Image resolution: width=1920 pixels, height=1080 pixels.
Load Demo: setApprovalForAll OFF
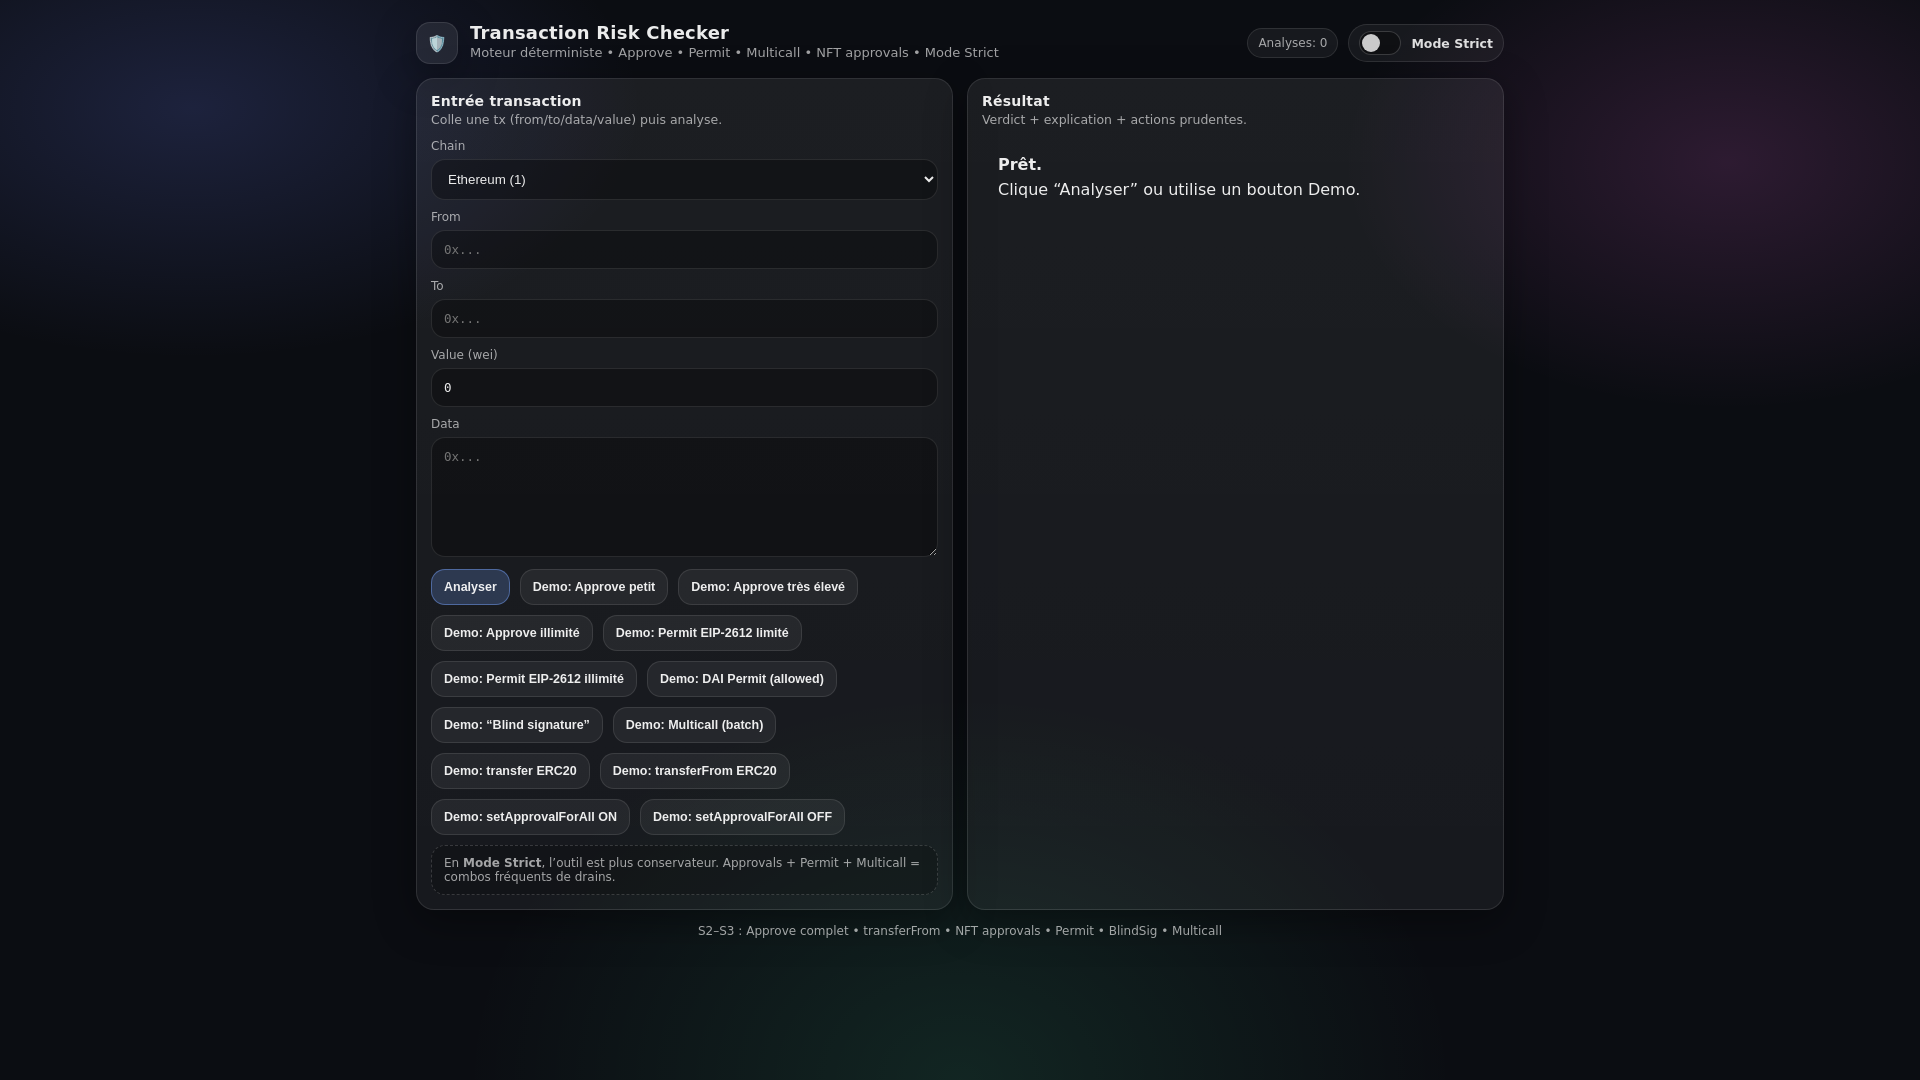pyautogui.click(x=742, y=817)
